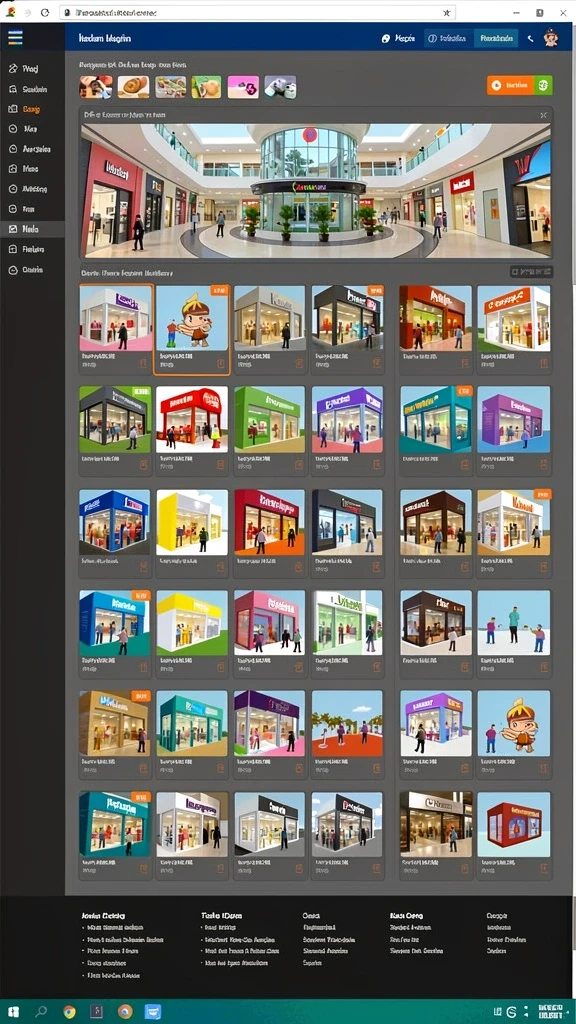This screenshot has height=1024, width=576.
Task: Bookmark this page with the star icon
Action: pyautogui.click(x=447, y=12)
